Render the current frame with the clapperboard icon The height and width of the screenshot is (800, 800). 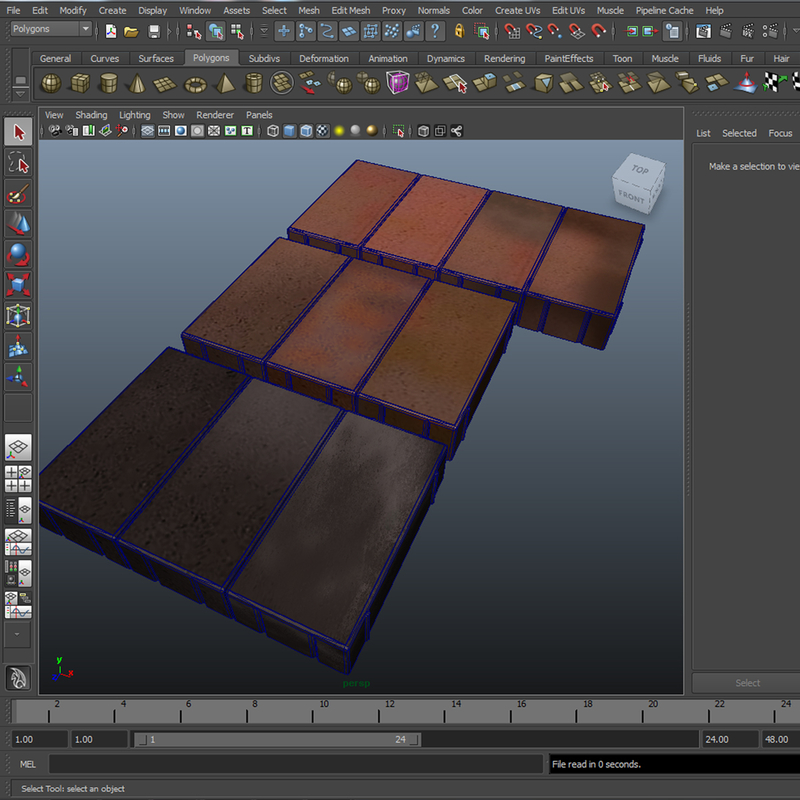tap(726, 33)
